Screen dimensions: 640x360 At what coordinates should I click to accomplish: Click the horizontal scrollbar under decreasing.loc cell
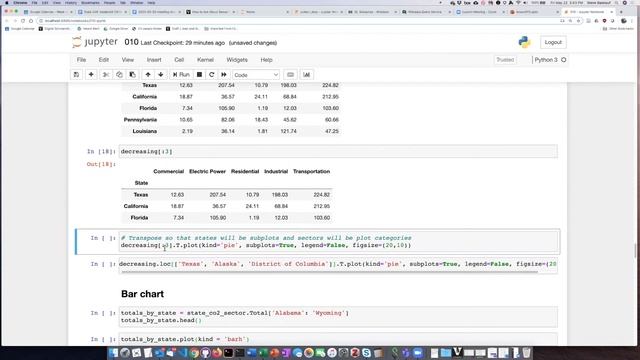pyautogui.click(x=329, y=272)
